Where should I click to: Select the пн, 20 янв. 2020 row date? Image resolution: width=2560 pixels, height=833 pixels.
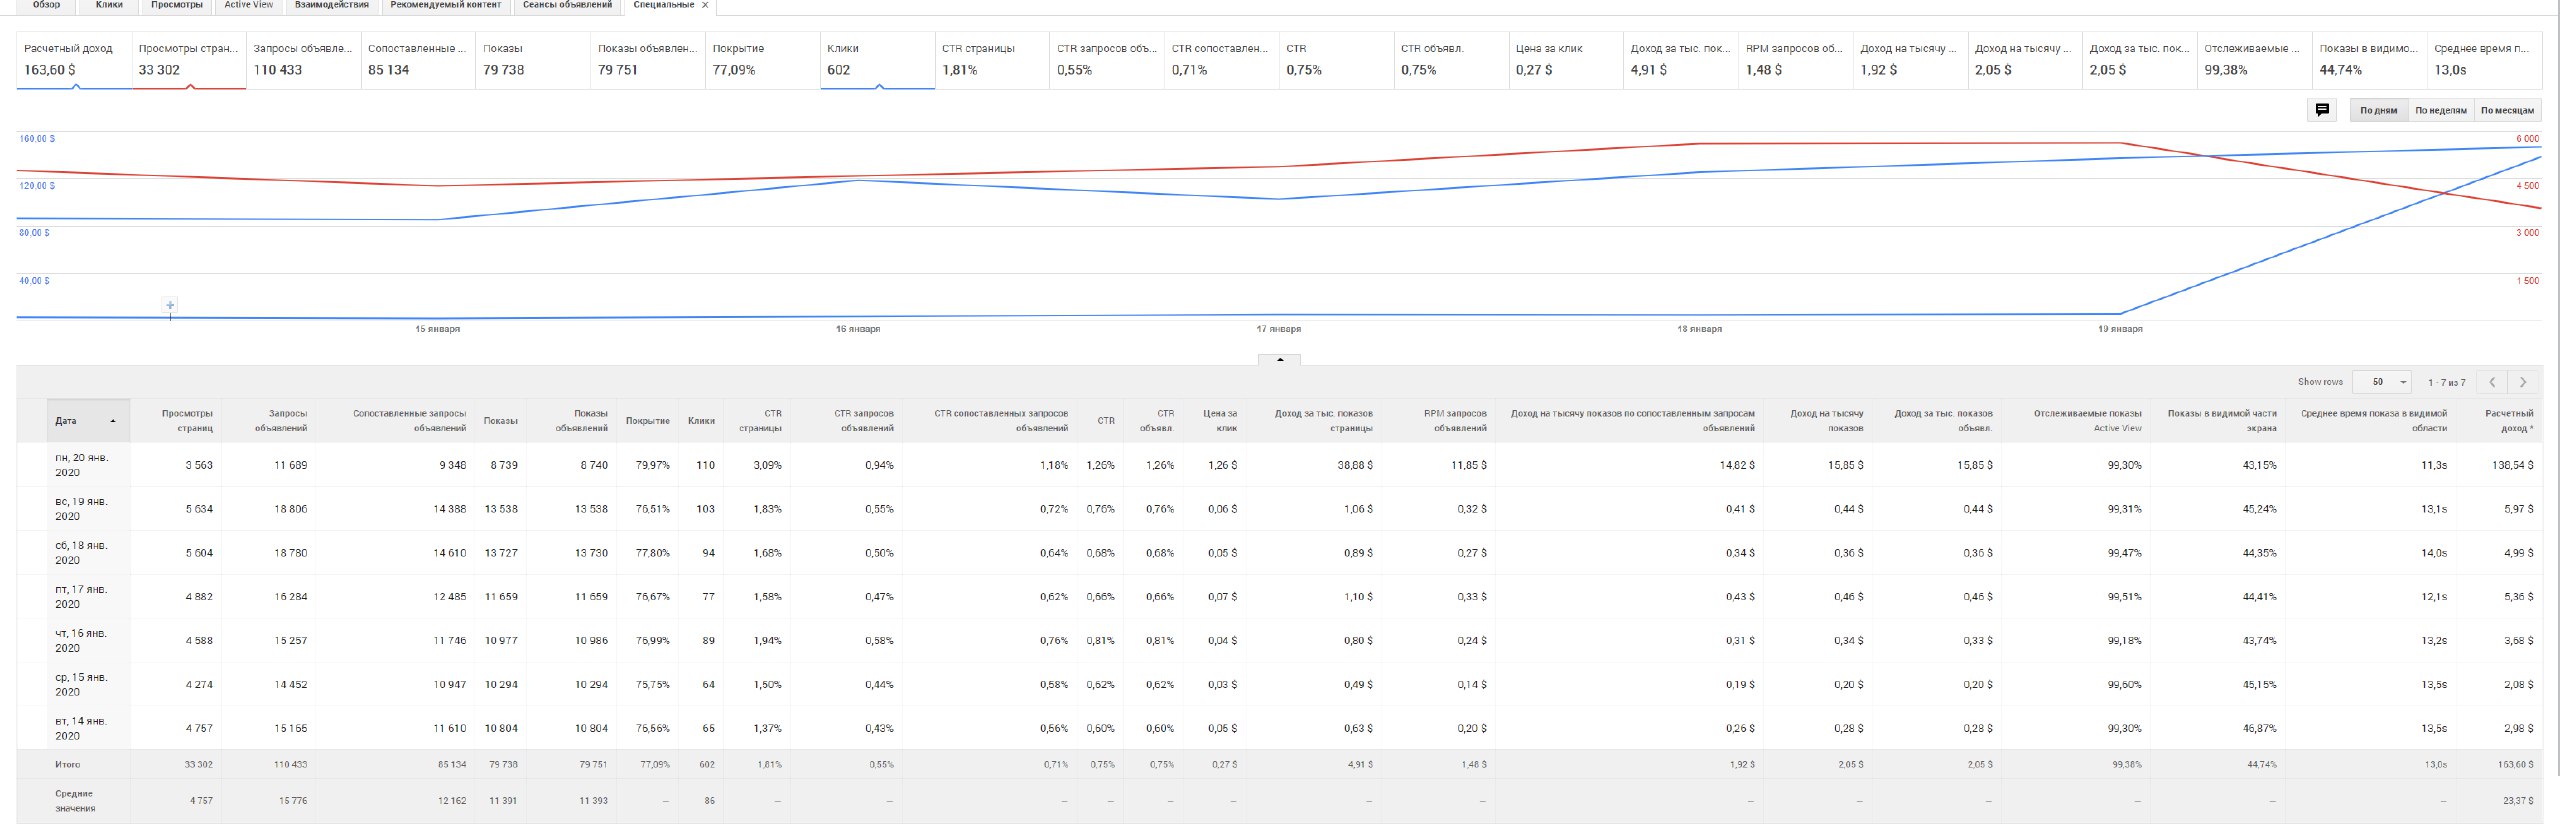(82, 465)
